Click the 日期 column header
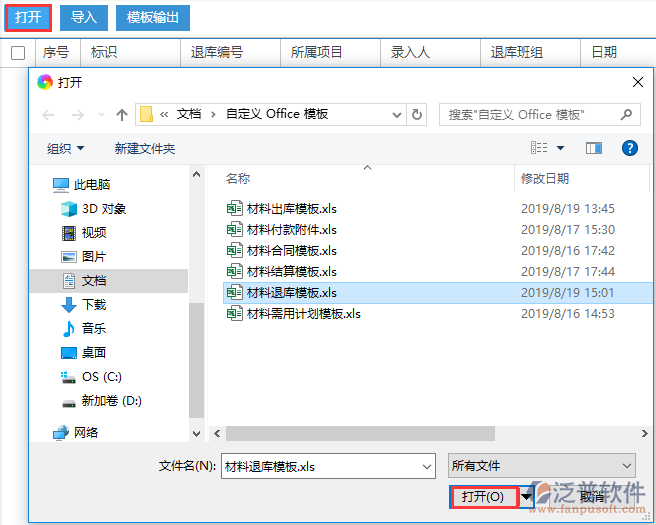Image resolution: width=656 pixels, height=525 pixels. click(x=605, y=52)
